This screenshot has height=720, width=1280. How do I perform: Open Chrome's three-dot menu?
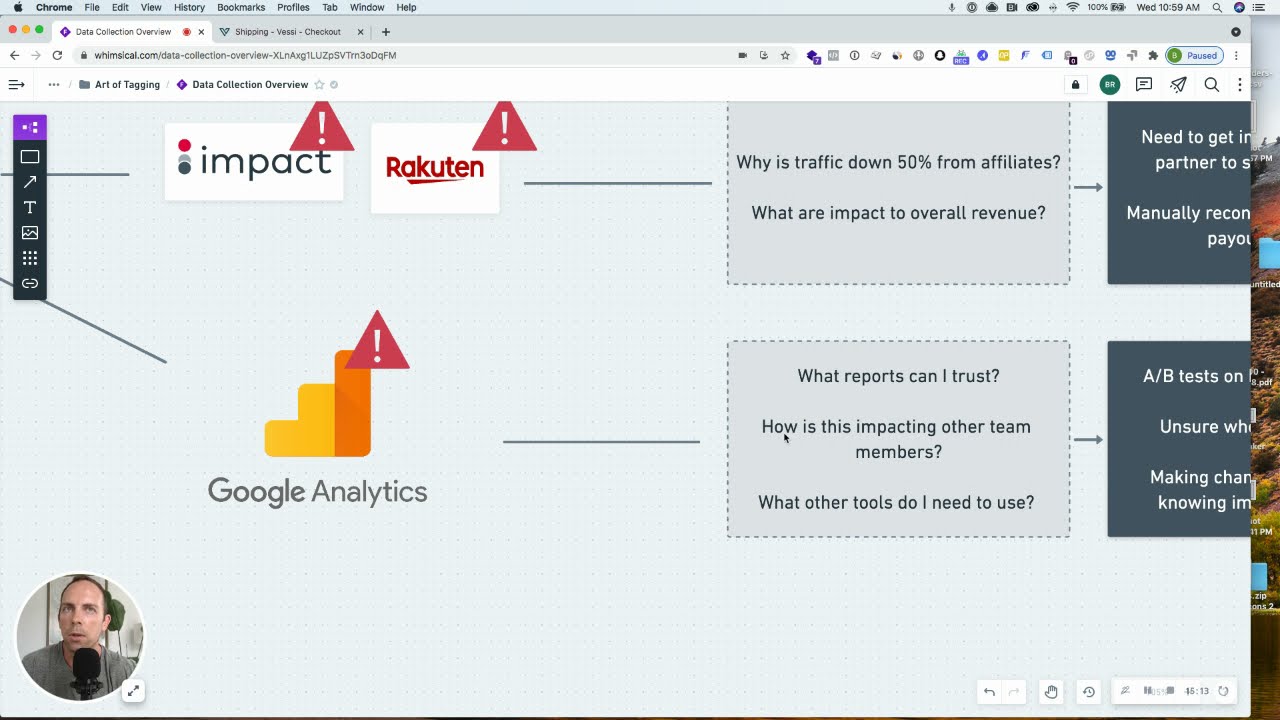pyautogui.click(x=1237, y=55)
